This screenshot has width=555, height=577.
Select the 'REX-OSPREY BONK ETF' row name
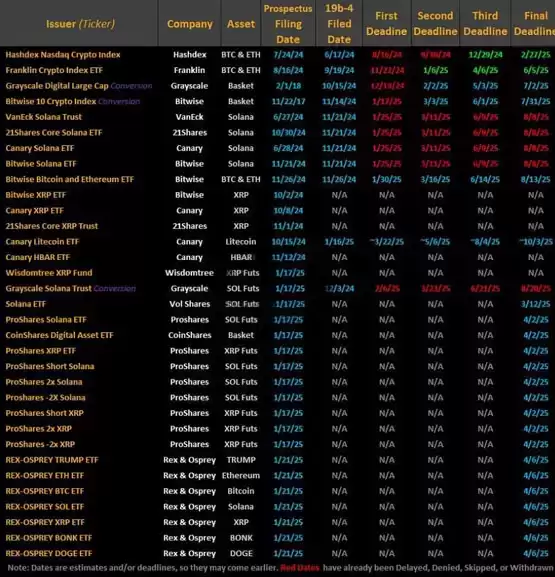click(x=49, y=538)
